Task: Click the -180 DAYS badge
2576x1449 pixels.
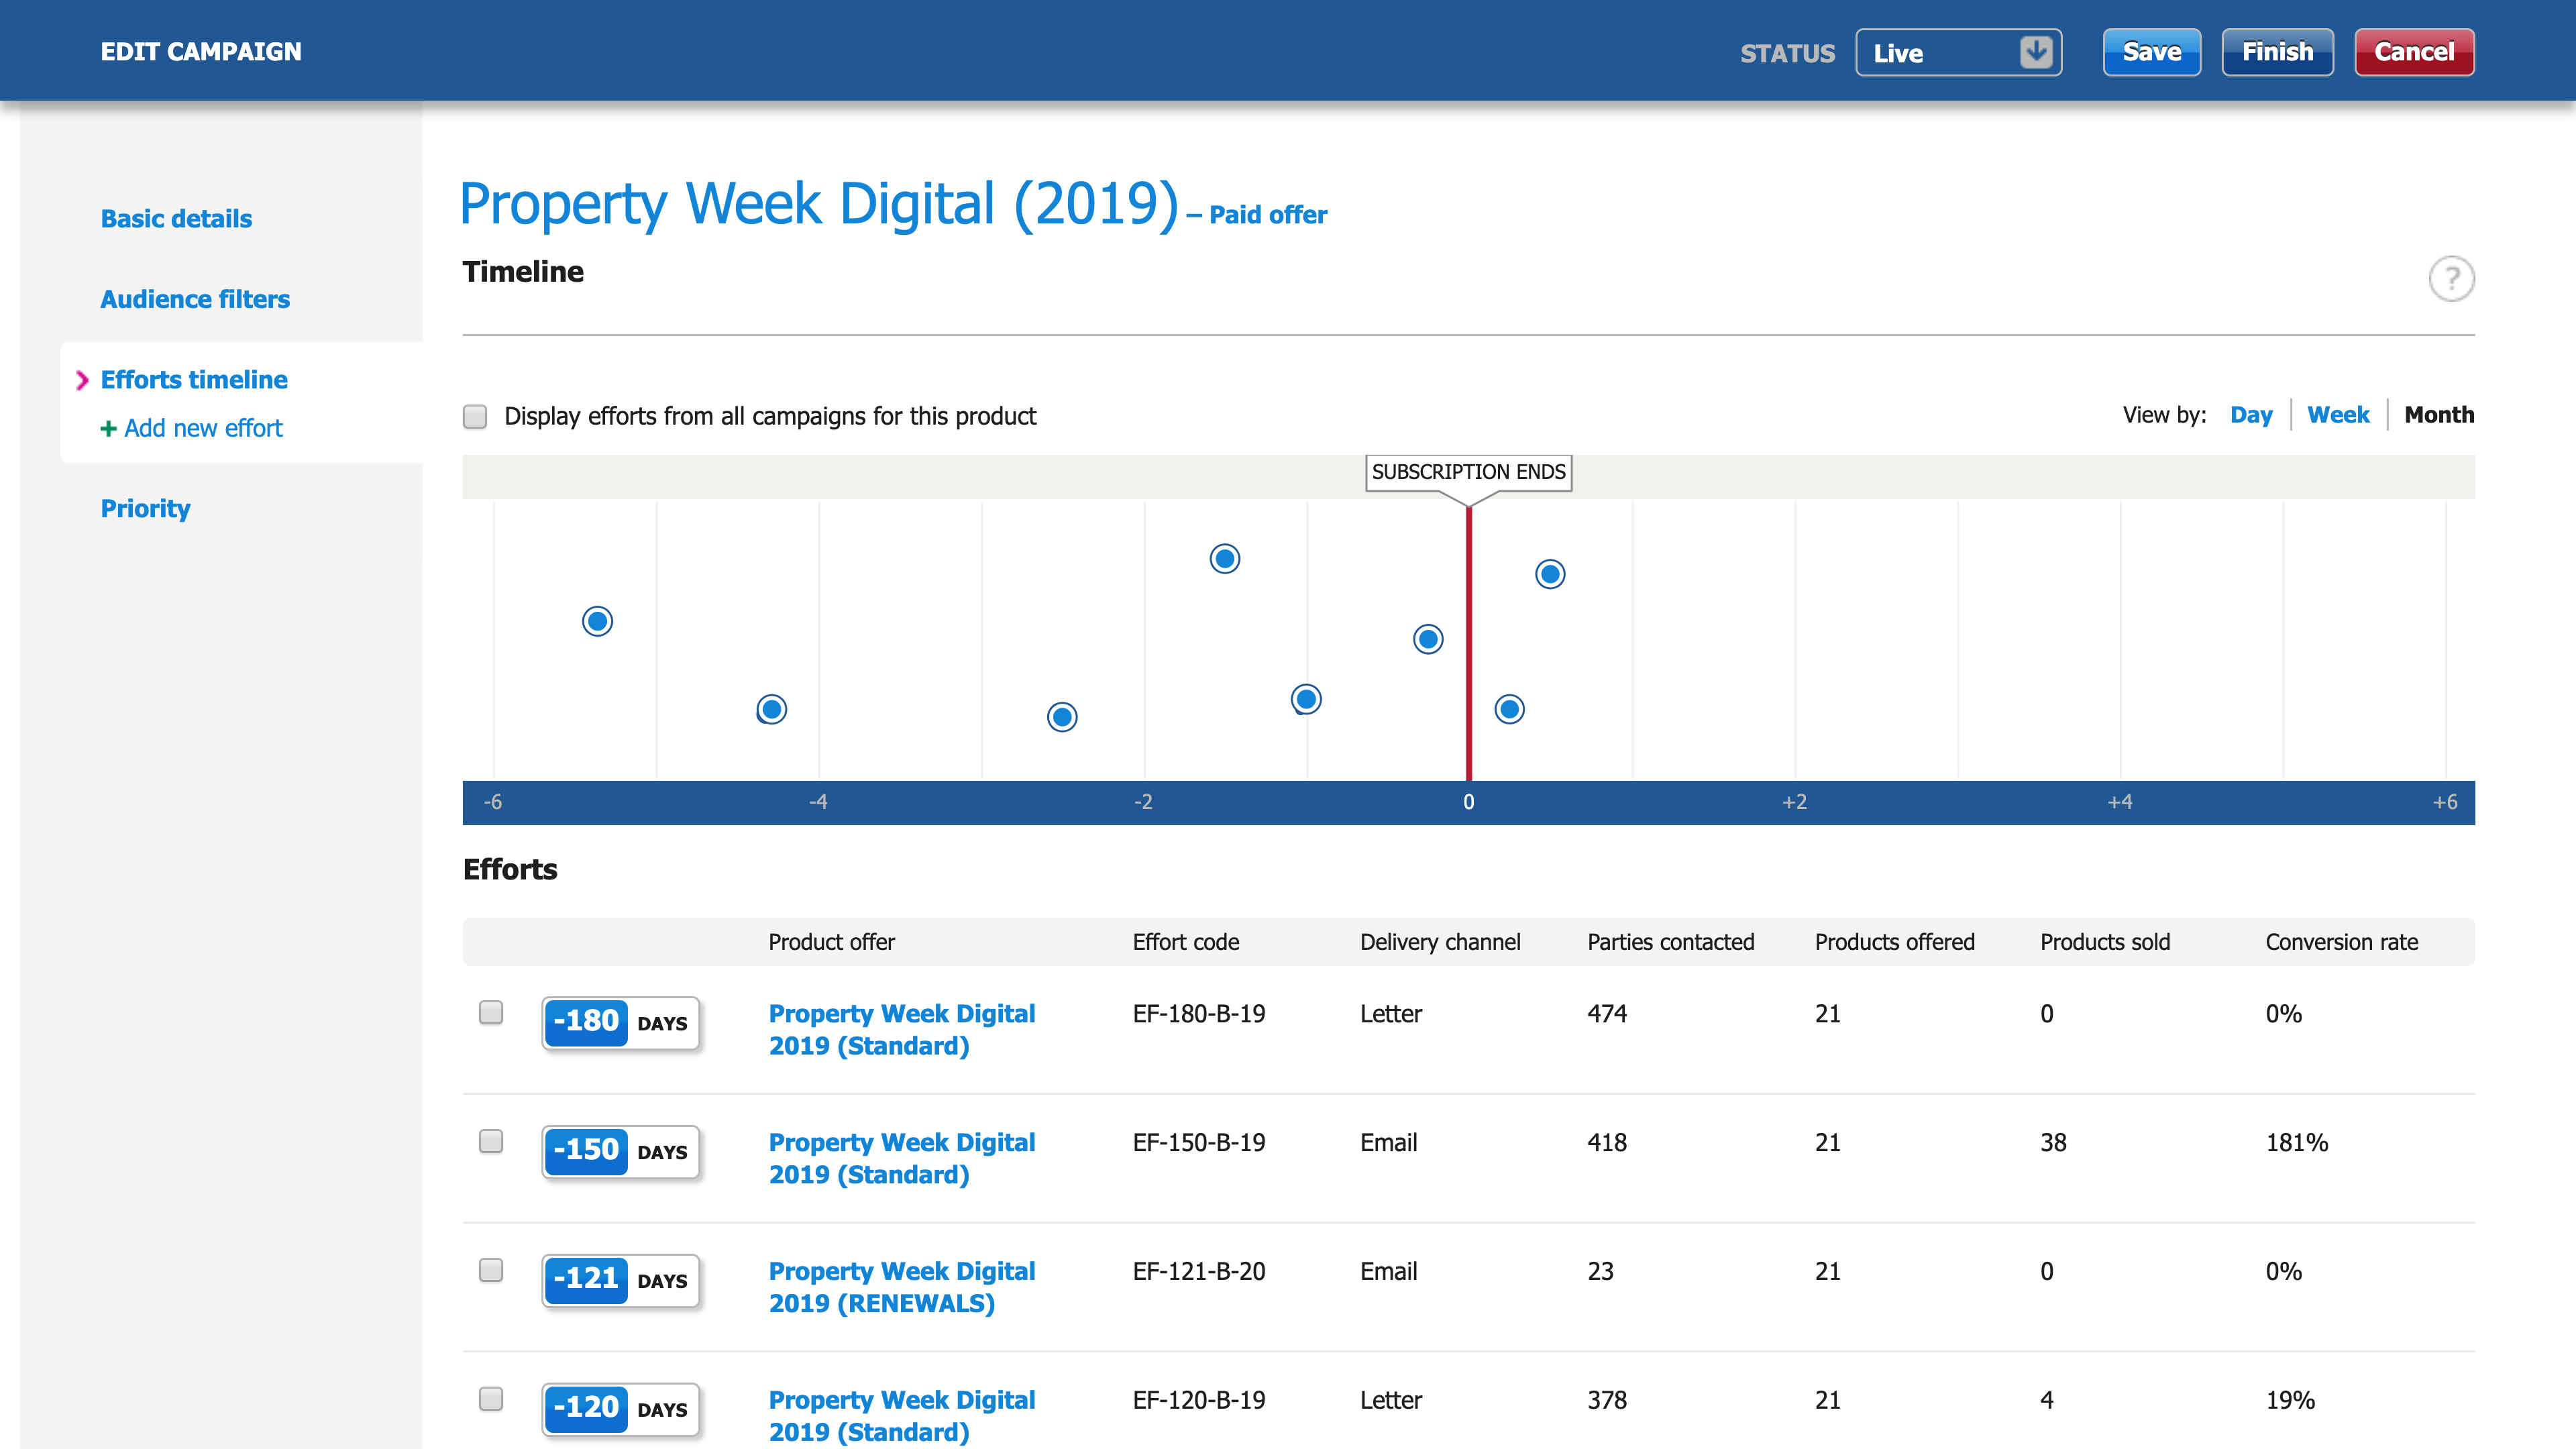Action: (x=620, y=1022)
